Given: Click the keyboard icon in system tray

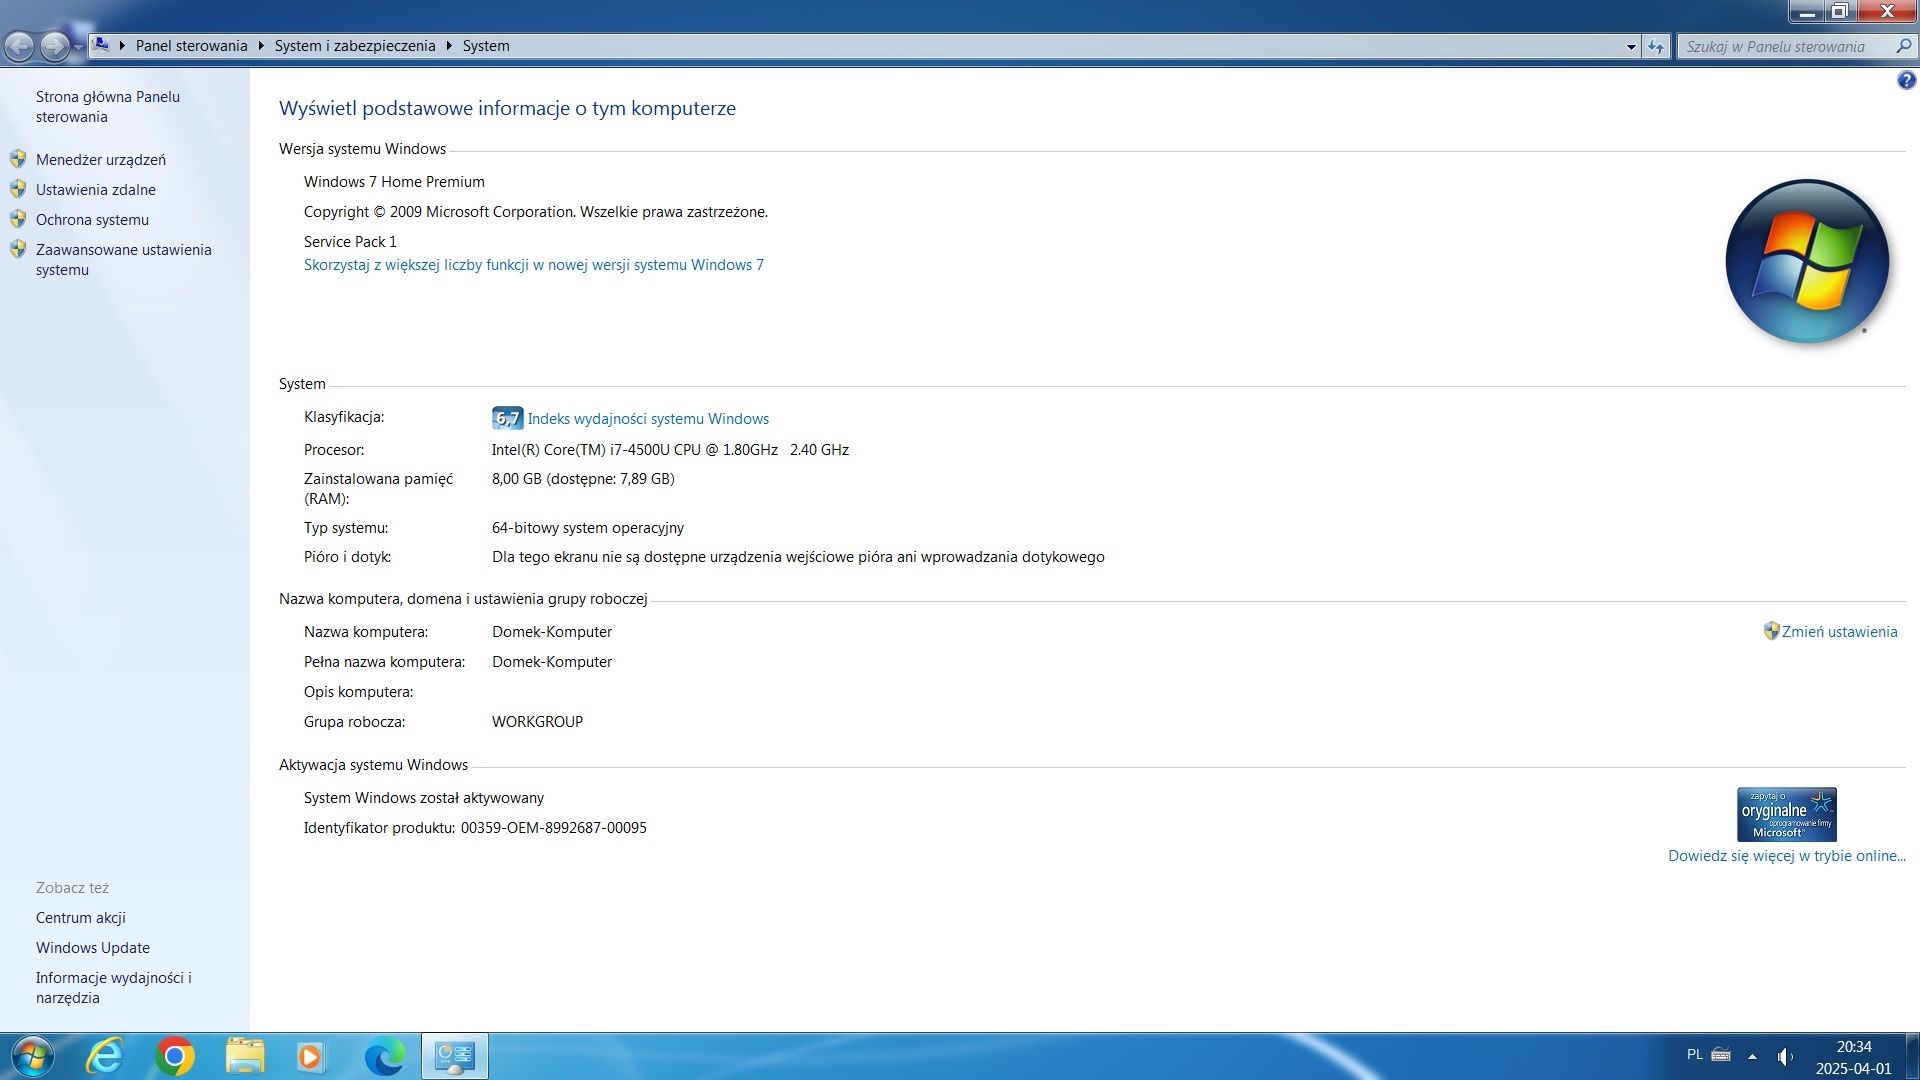Looking at the screenshot, I should (1721, 1055).
